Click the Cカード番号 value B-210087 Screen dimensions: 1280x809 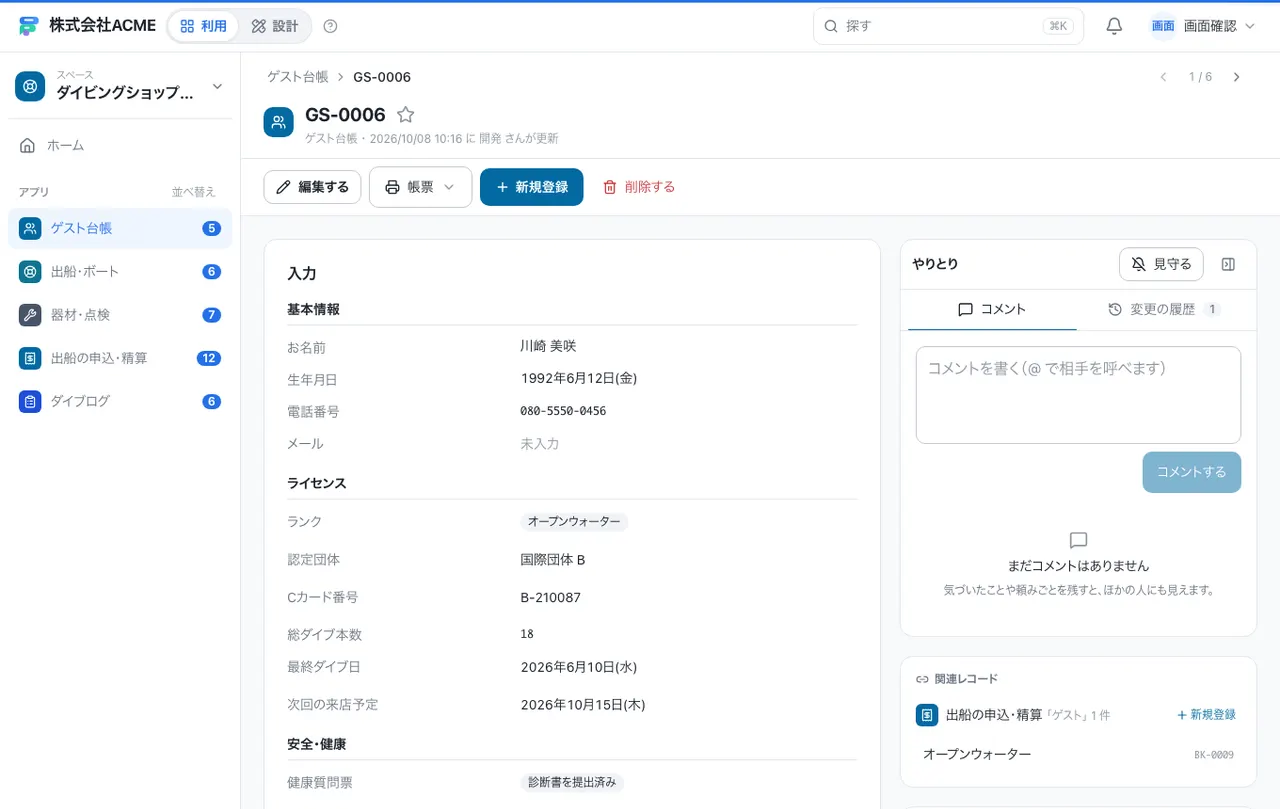click(x=551, y=598)
